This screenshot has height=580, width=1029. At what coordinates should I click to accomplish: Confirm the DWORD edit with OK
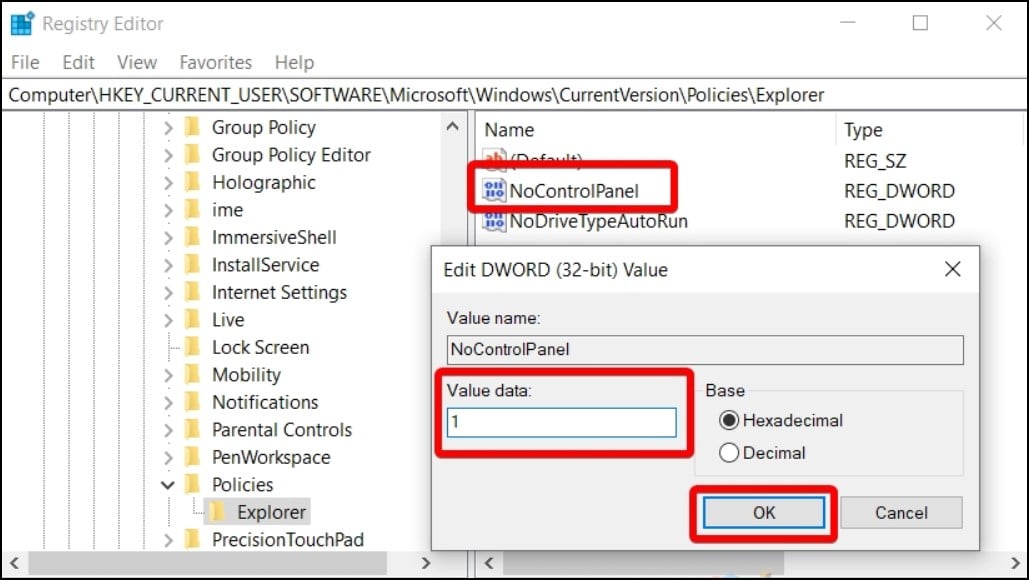[764, 512]
